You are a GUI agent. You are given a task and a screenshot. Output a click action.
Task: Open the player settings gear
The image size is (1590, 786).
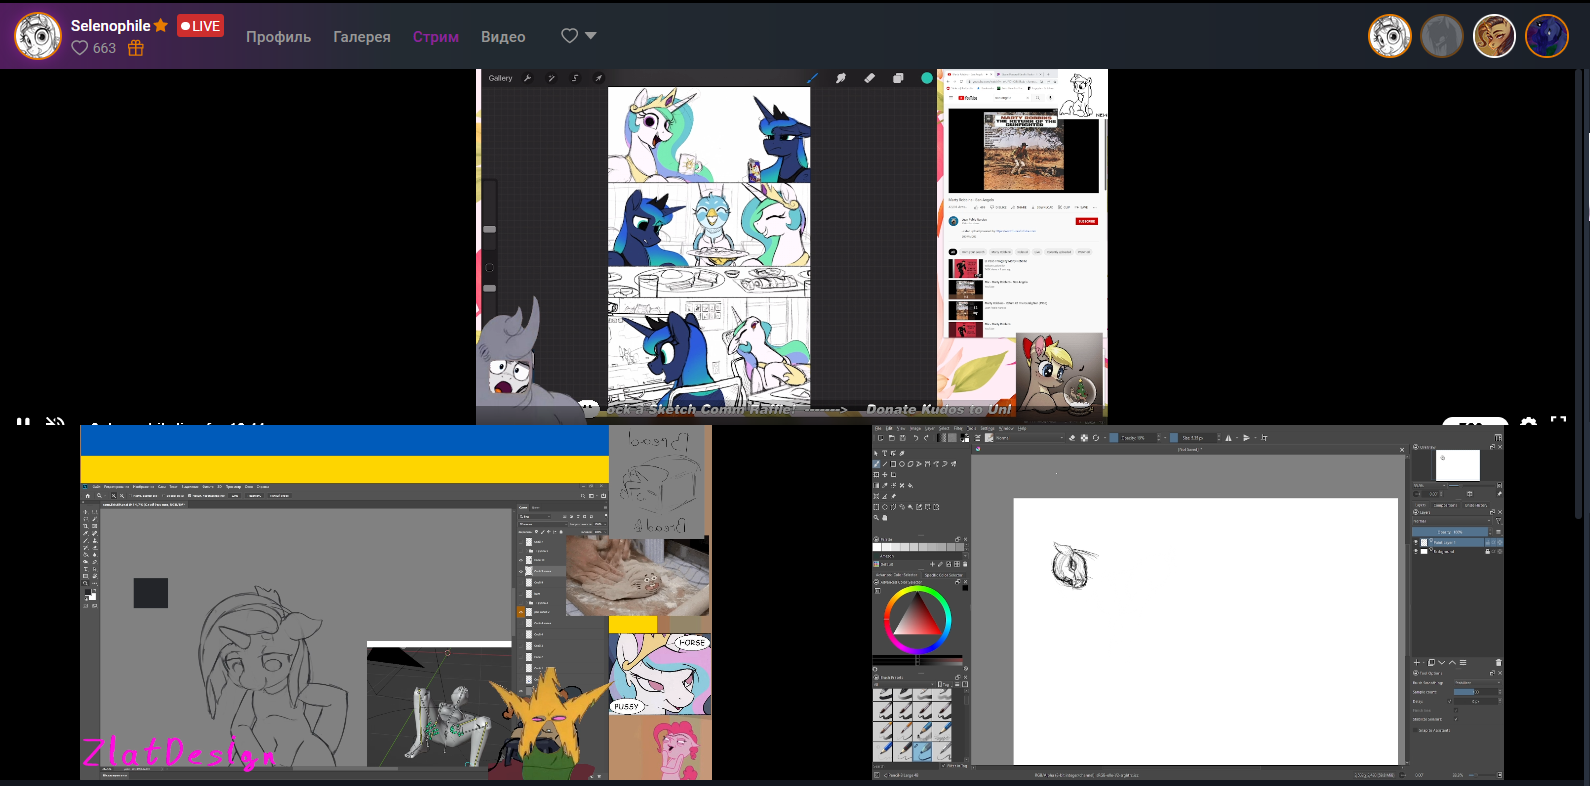(x=1528, y=421)
